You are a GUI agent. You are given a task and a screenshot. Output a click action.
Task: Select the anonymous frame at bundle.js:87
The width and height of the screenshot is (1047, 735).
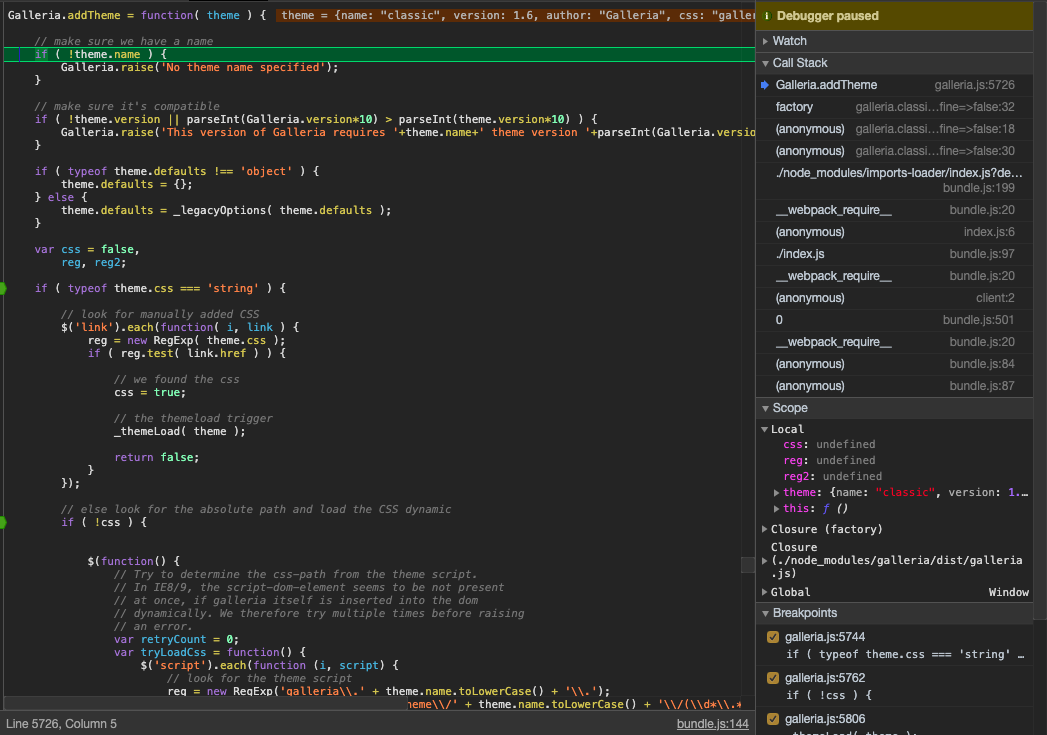point(895,386)
